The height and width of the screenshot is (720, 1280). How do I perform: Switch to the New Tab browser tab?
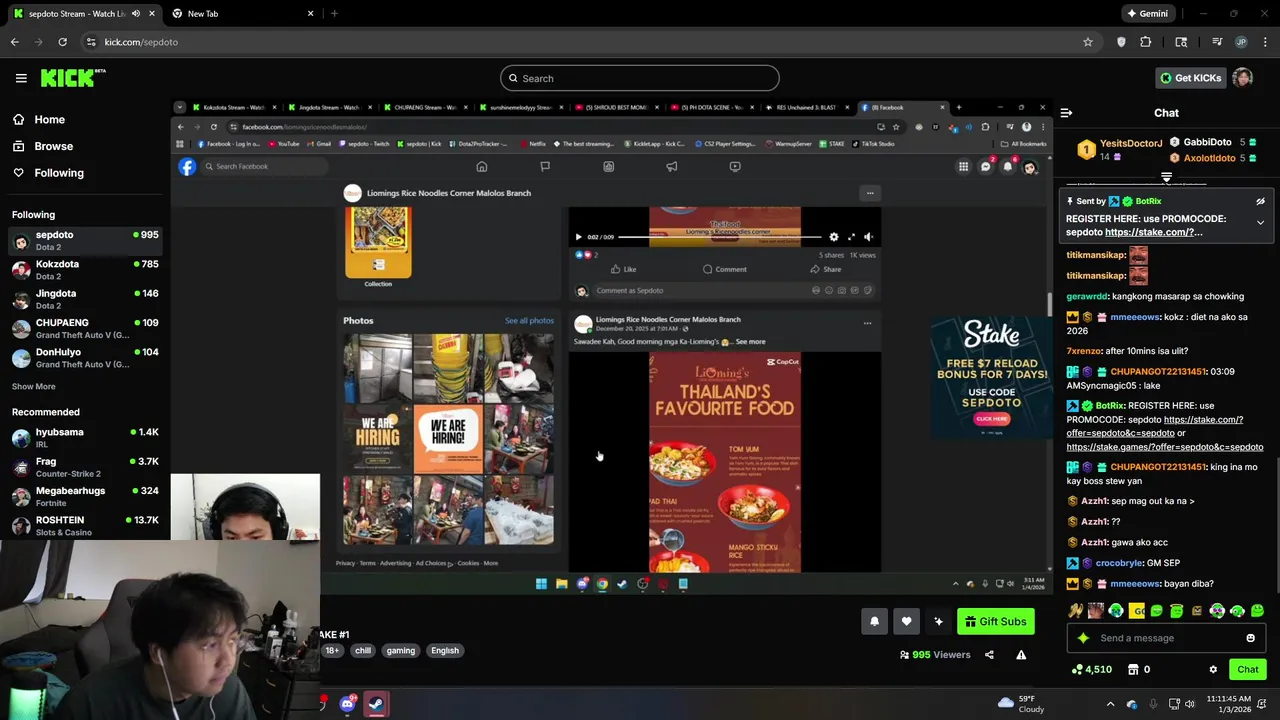click(x=240, y=14)
